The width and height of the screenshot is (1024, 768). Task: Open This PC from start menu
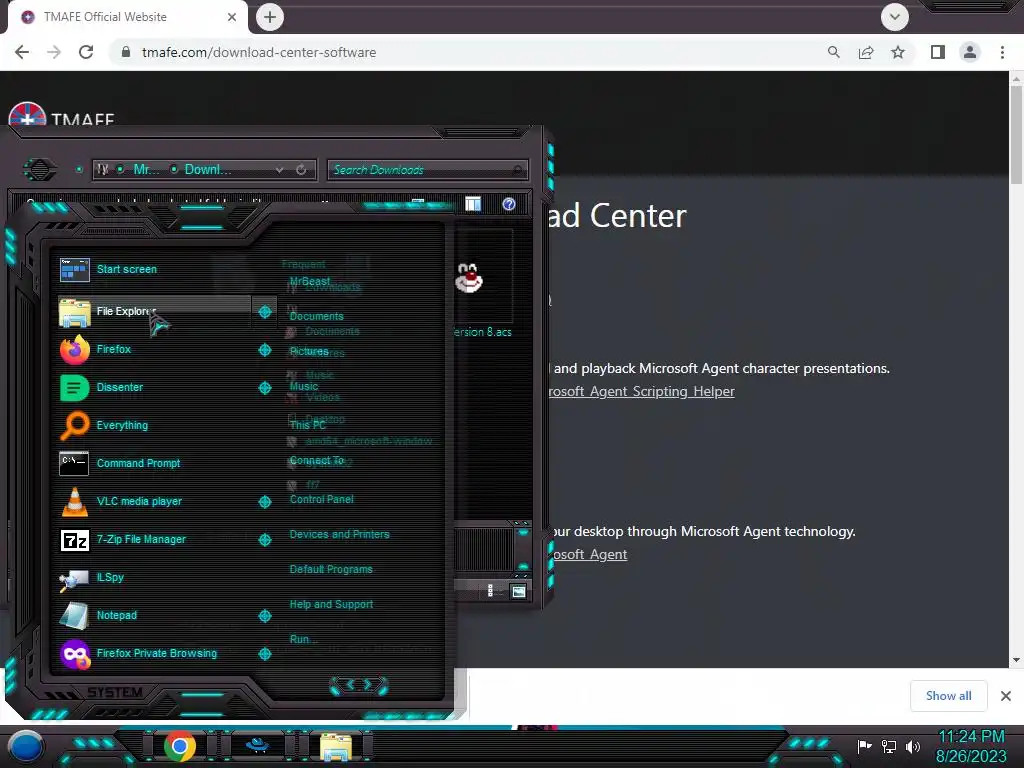pos(307,424)
